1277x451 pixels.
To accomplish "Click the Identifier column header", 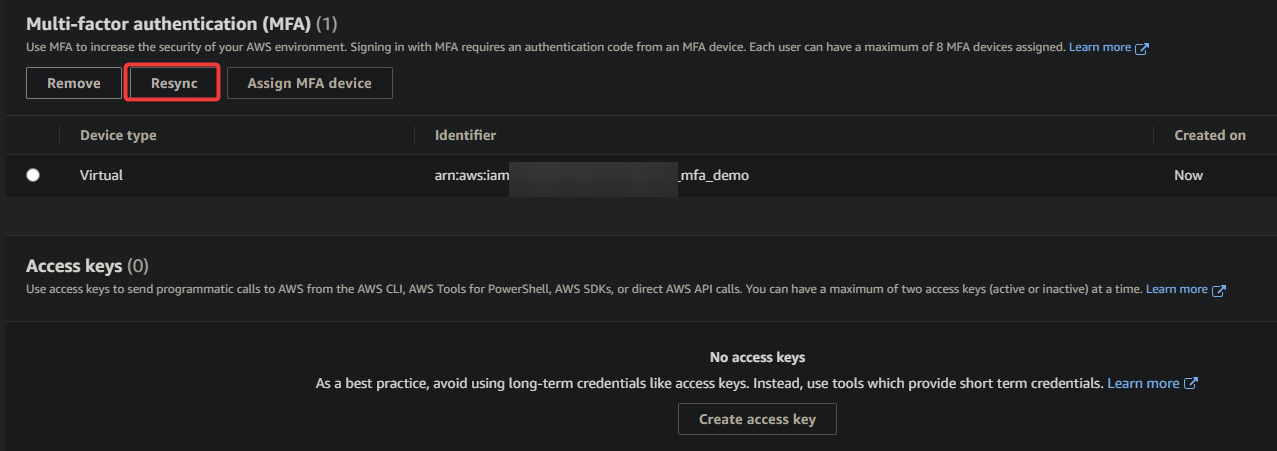I will tap(466, 135).
